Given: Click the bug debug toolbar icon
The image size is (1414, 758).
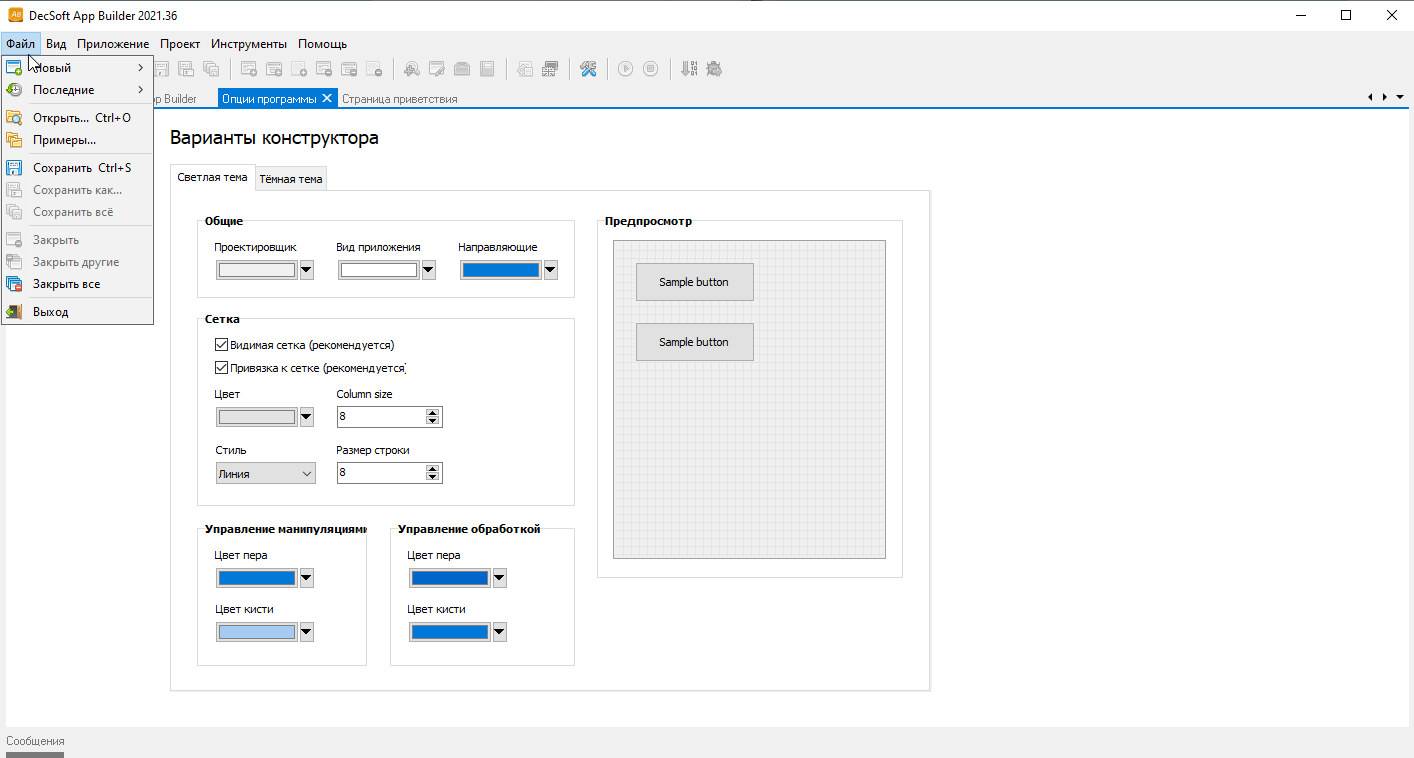Looking at the screenshot, I should (x=714, y=69).
